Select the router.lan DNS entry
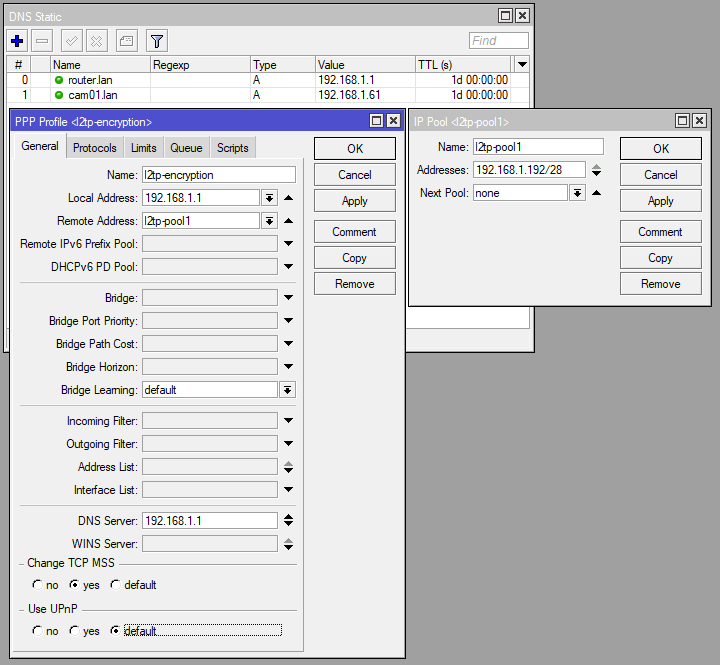This screenshot has width=720, height=665. 268,80
